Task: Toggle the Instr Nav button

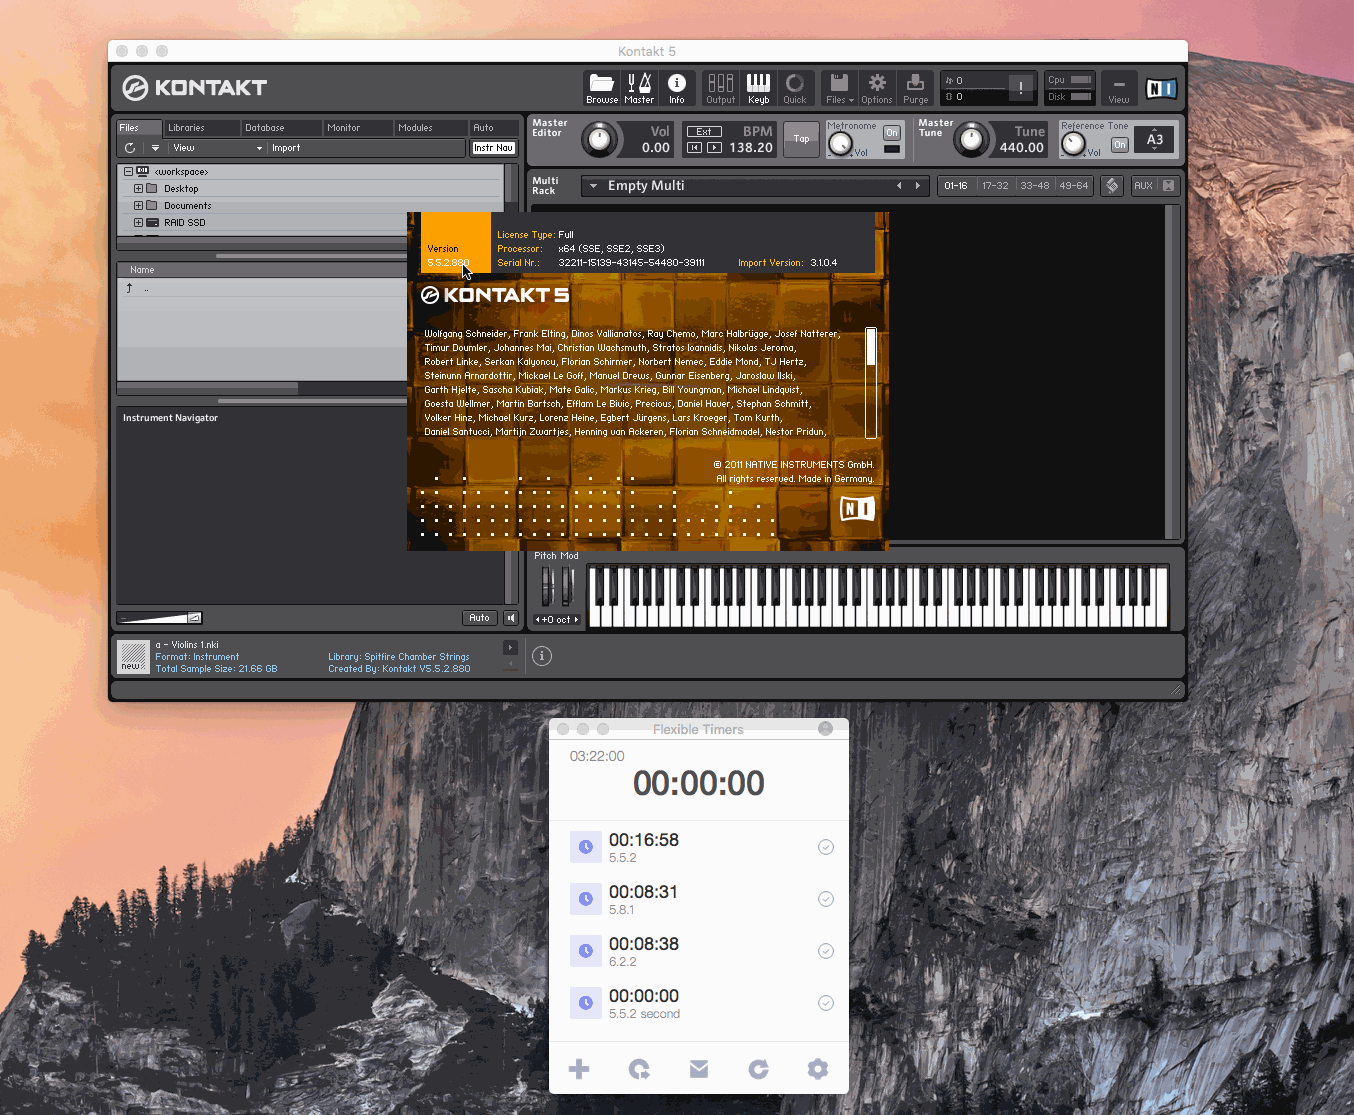Action: (x=494, y=148)
